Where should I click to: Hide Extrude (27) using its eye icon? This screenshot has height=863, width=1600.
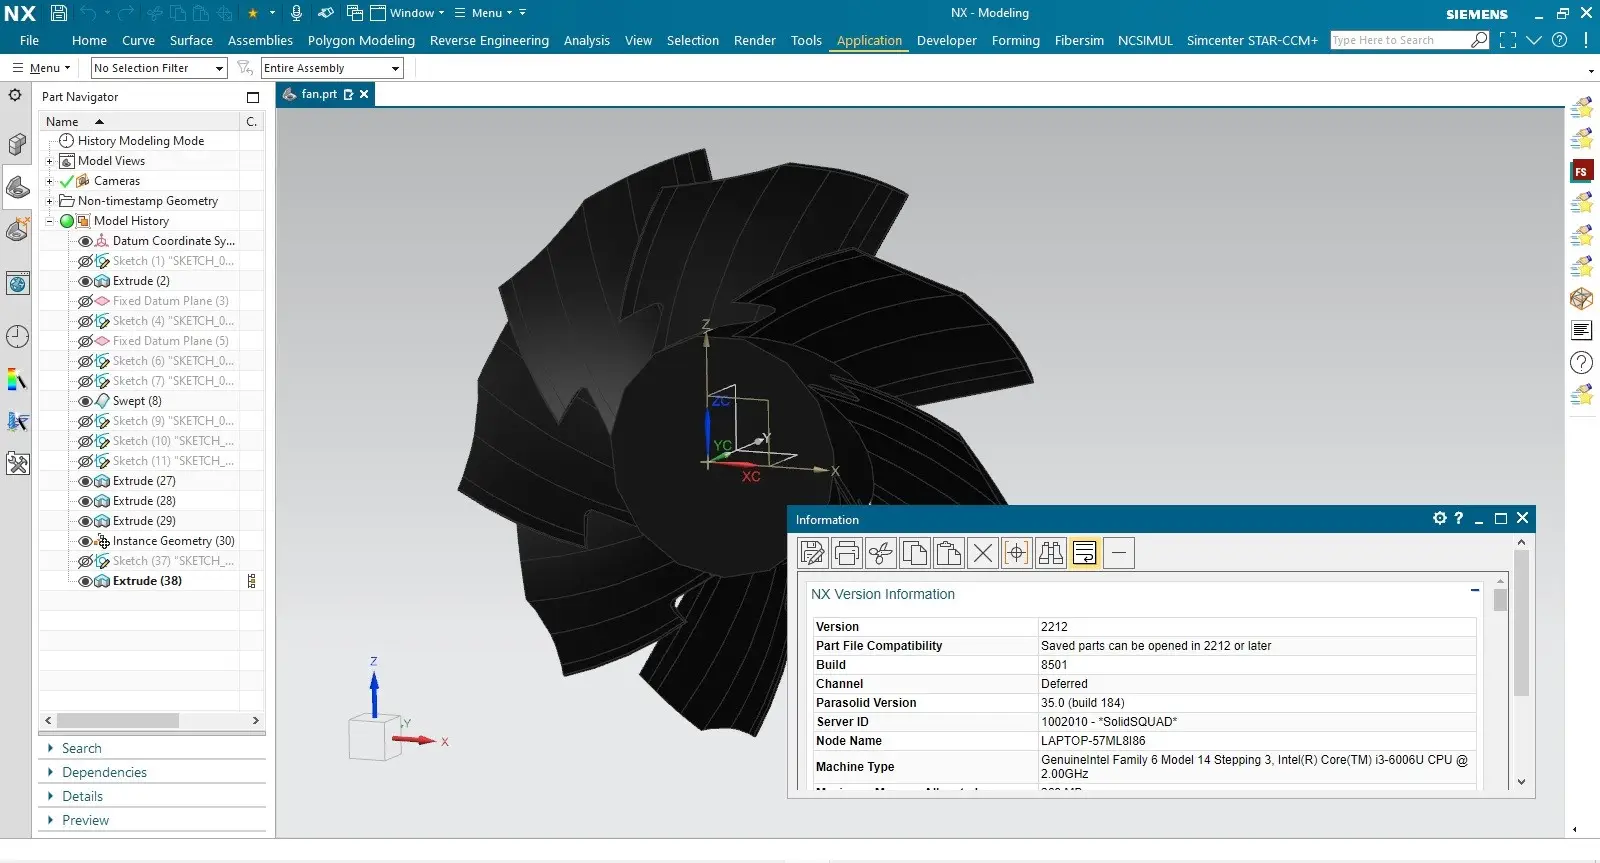[x=85, y=481]
